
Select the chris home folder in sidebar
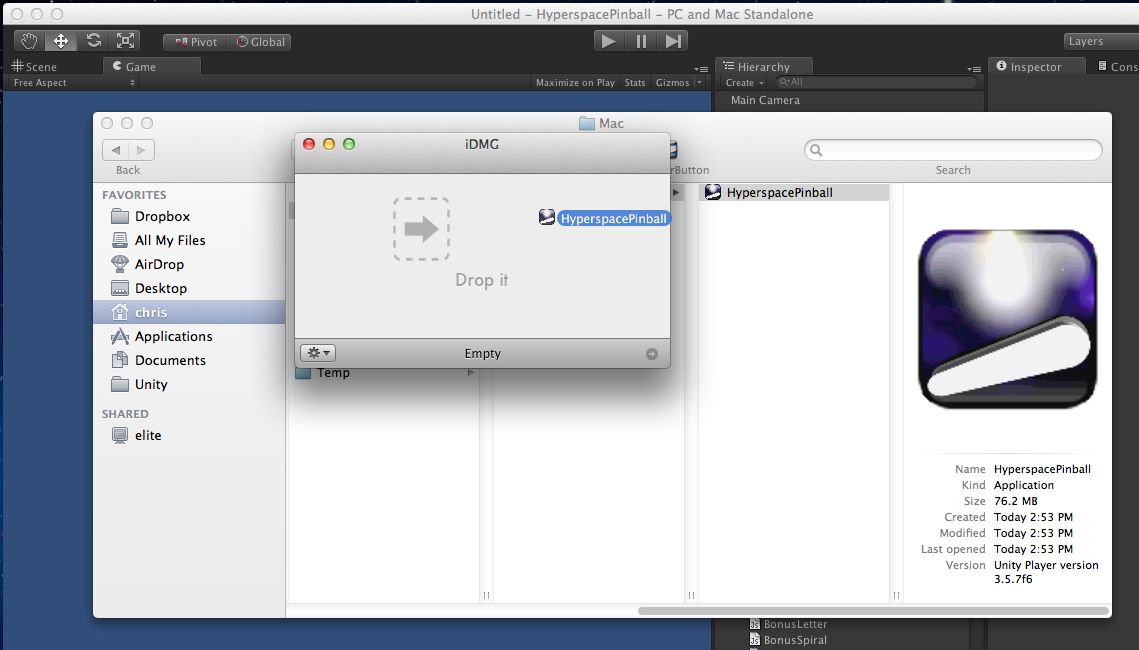tap(189, 312)
